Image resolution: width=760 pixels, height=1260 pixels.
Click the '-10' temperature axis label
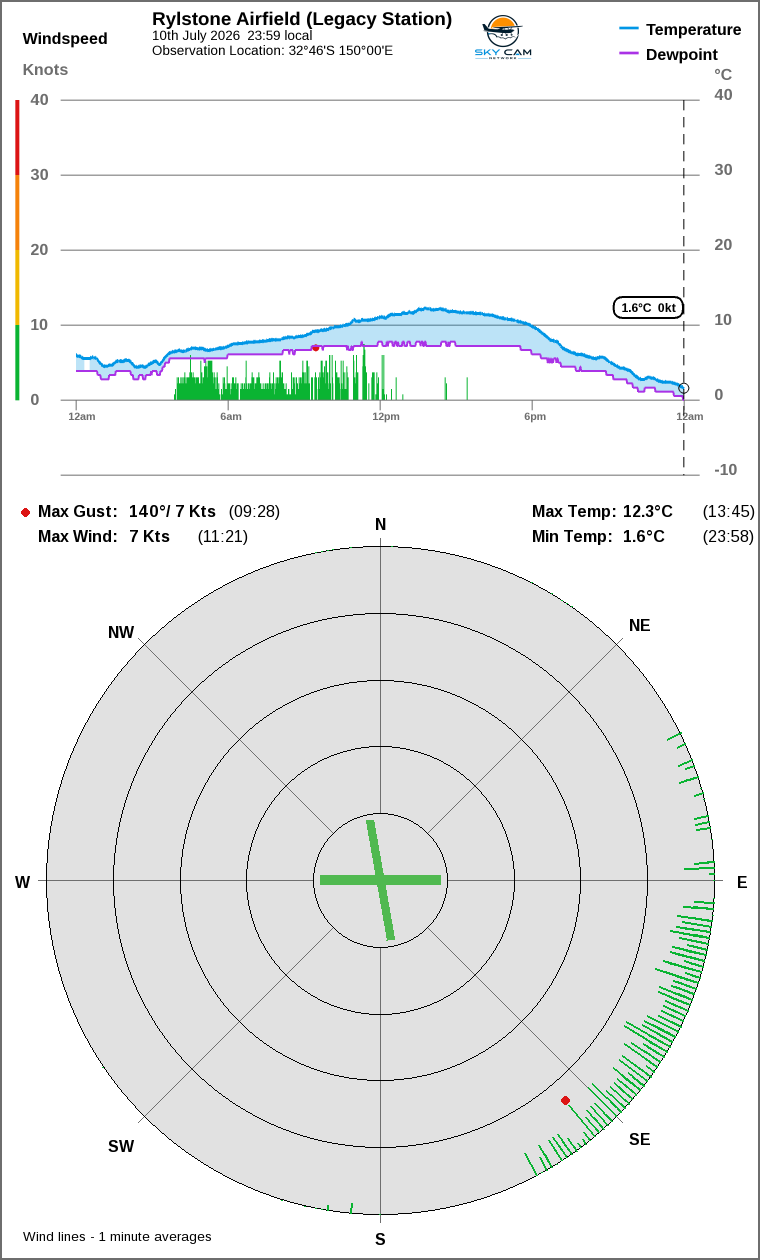[x=725, y=470]
